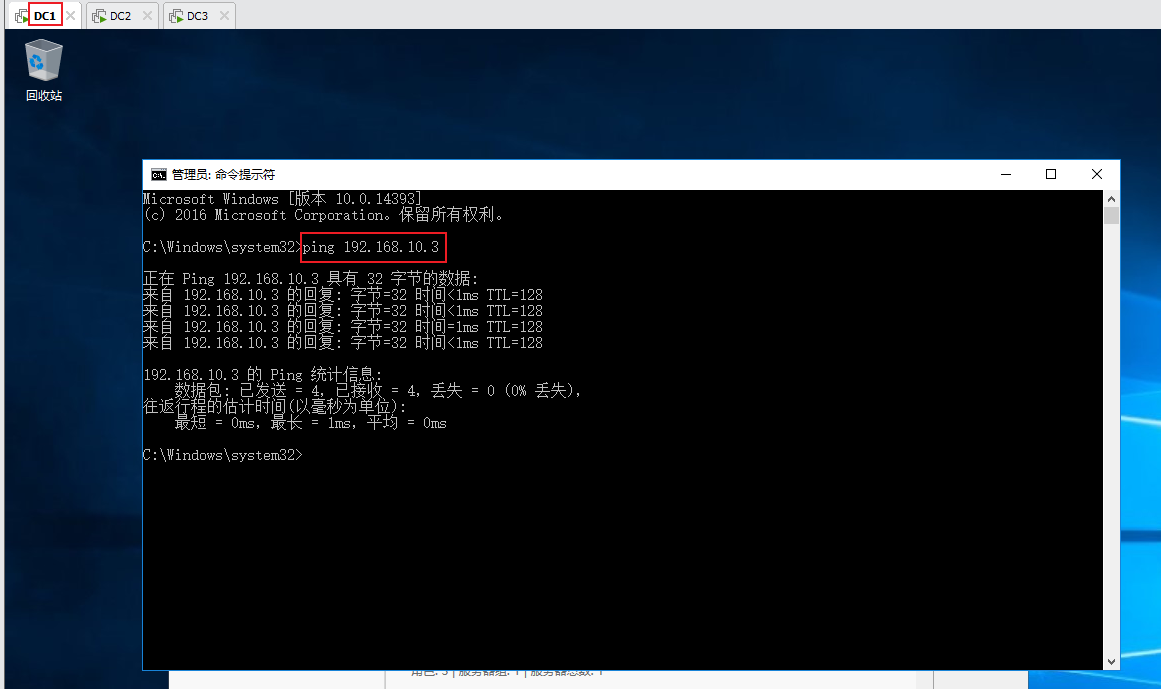
Task: Close the DC1 tab
Action: click(x=70, y=16)
